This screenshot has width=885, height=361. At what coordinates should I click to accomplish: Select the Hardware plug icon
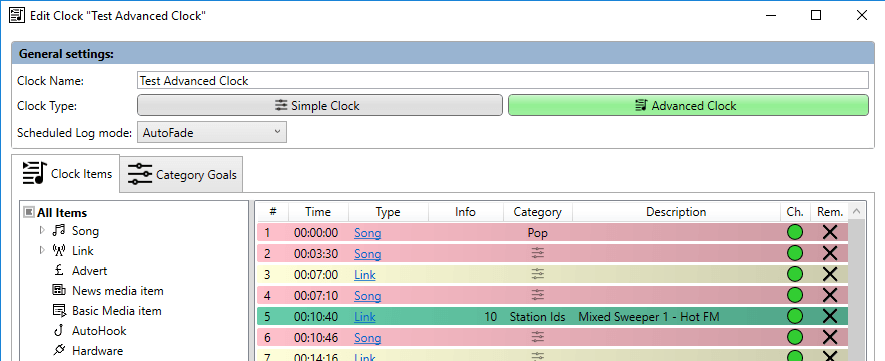coord(59,350)
